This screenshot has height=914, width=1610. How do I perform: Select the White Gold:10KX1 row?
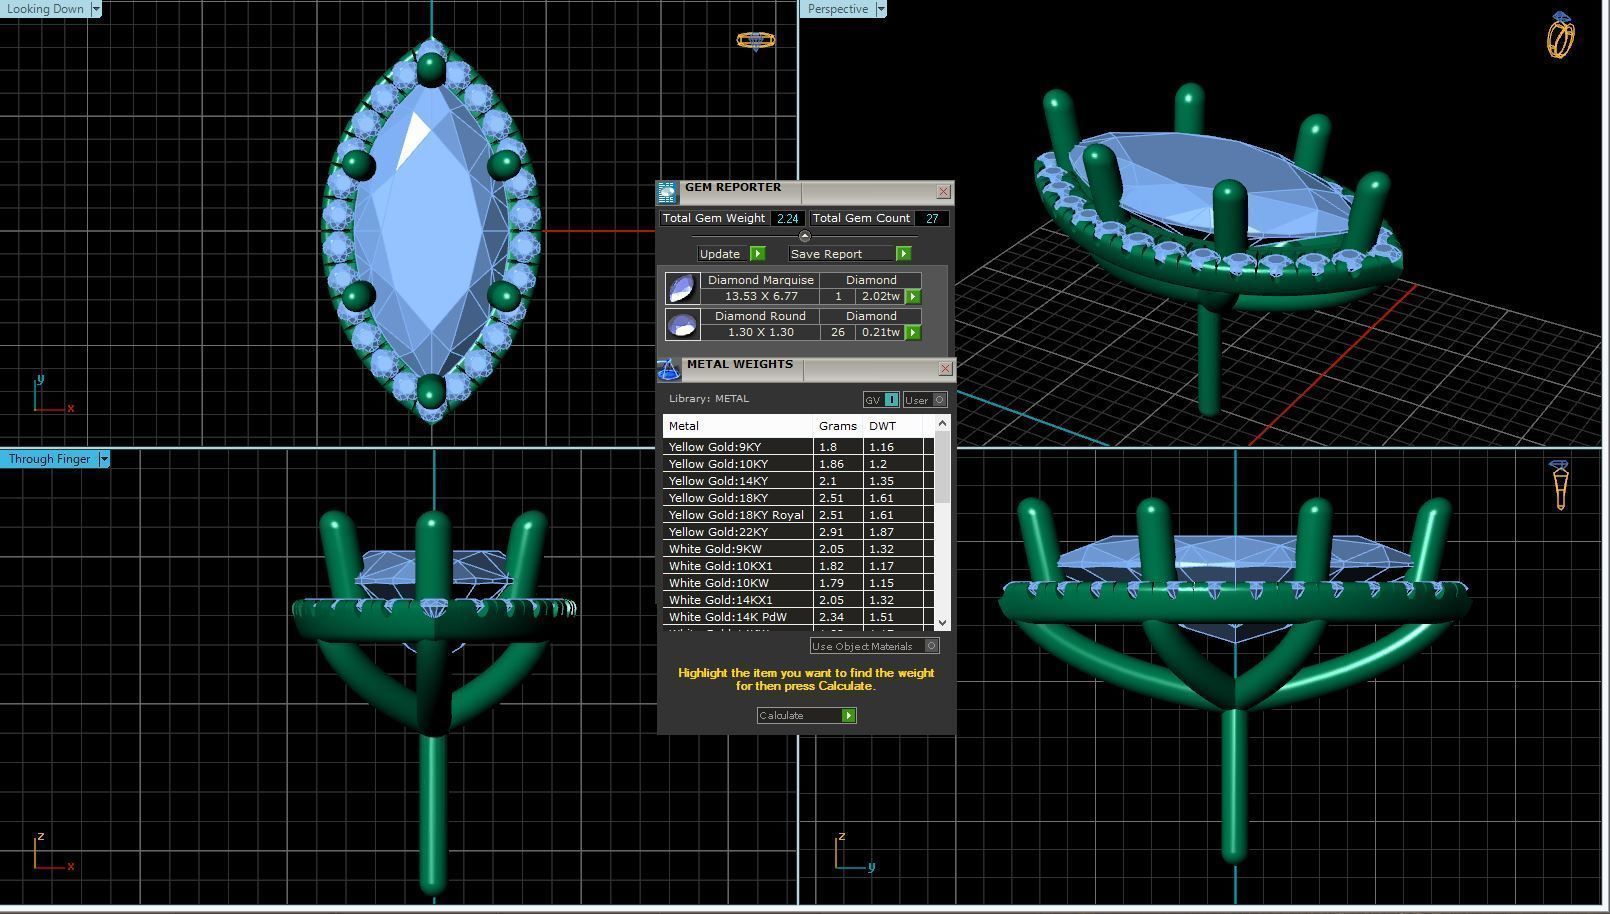pos(798,566)
